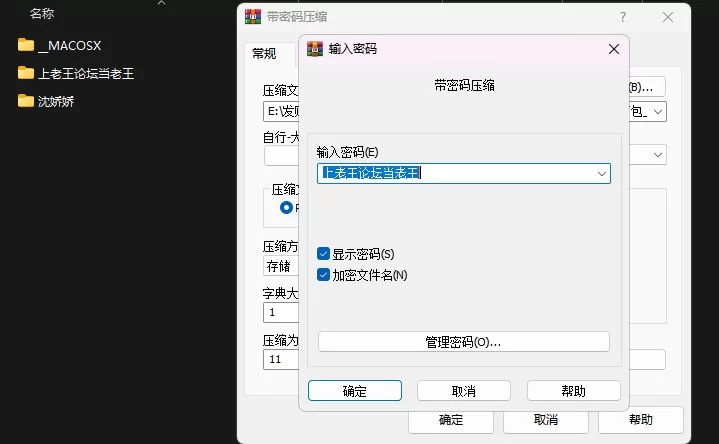Click the 沈娇娇 folder icon

point(26,101)
